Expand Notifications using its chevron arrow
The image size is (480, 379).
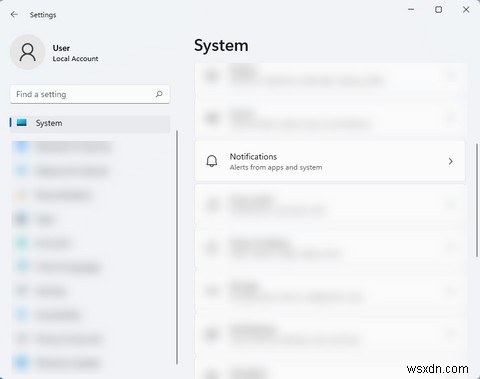click(451, 161)
